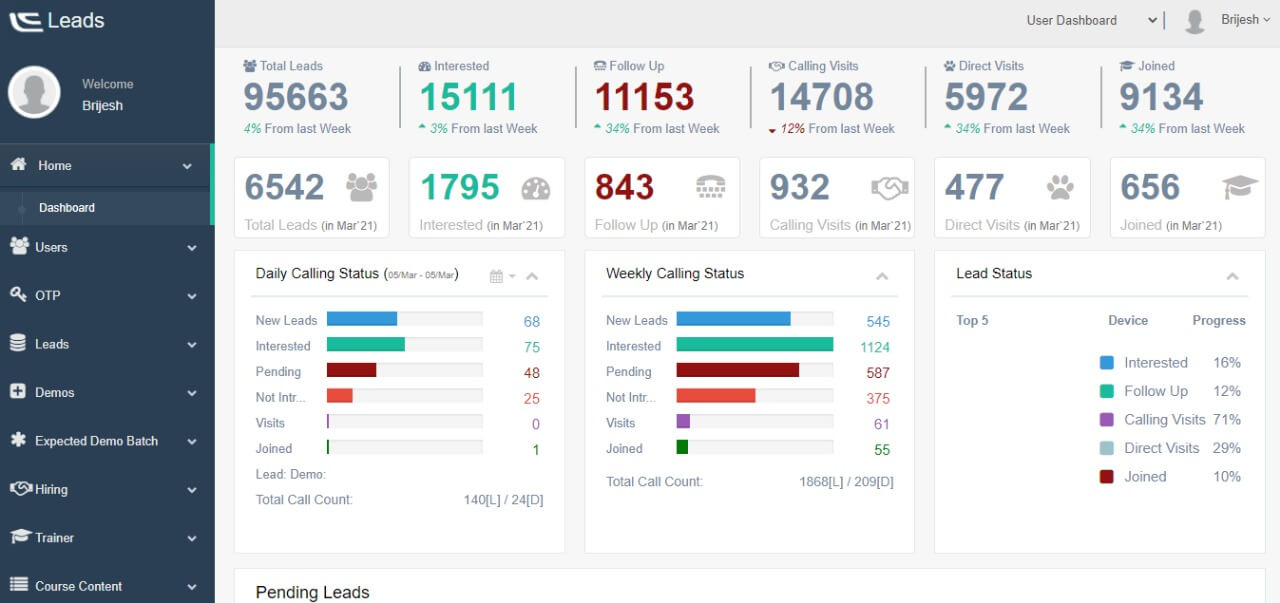The width and height of the screenshot is (1280, 603).
Task: Click the Total Leads count 95663
Action: (x=295, y=95)
